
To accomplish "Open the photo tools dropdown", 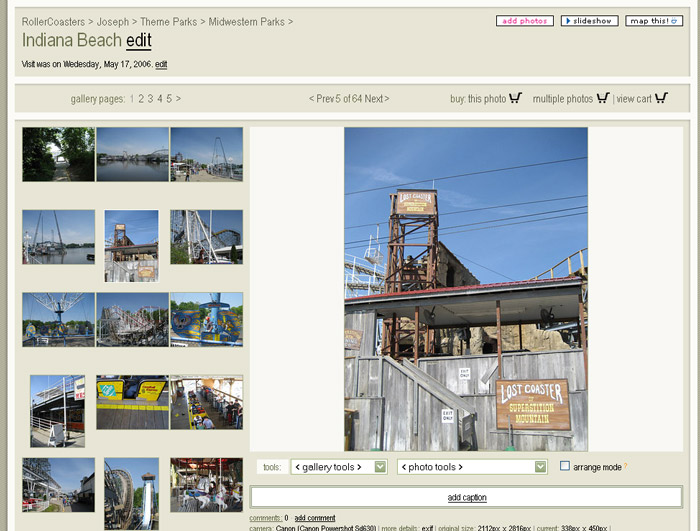I will (472, 467).
